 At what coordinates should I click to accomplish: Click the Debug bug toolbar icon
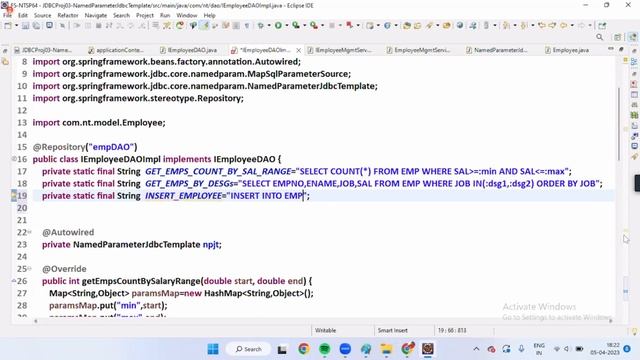(260, 25)
